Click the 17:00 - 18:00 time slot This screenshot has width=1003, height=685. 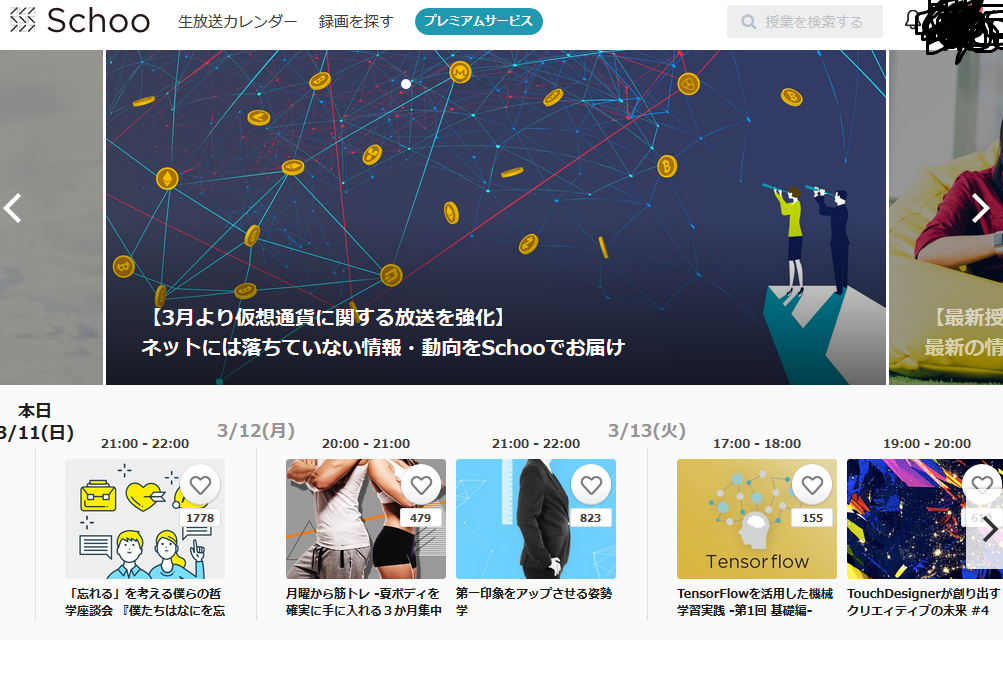(757, 444)
